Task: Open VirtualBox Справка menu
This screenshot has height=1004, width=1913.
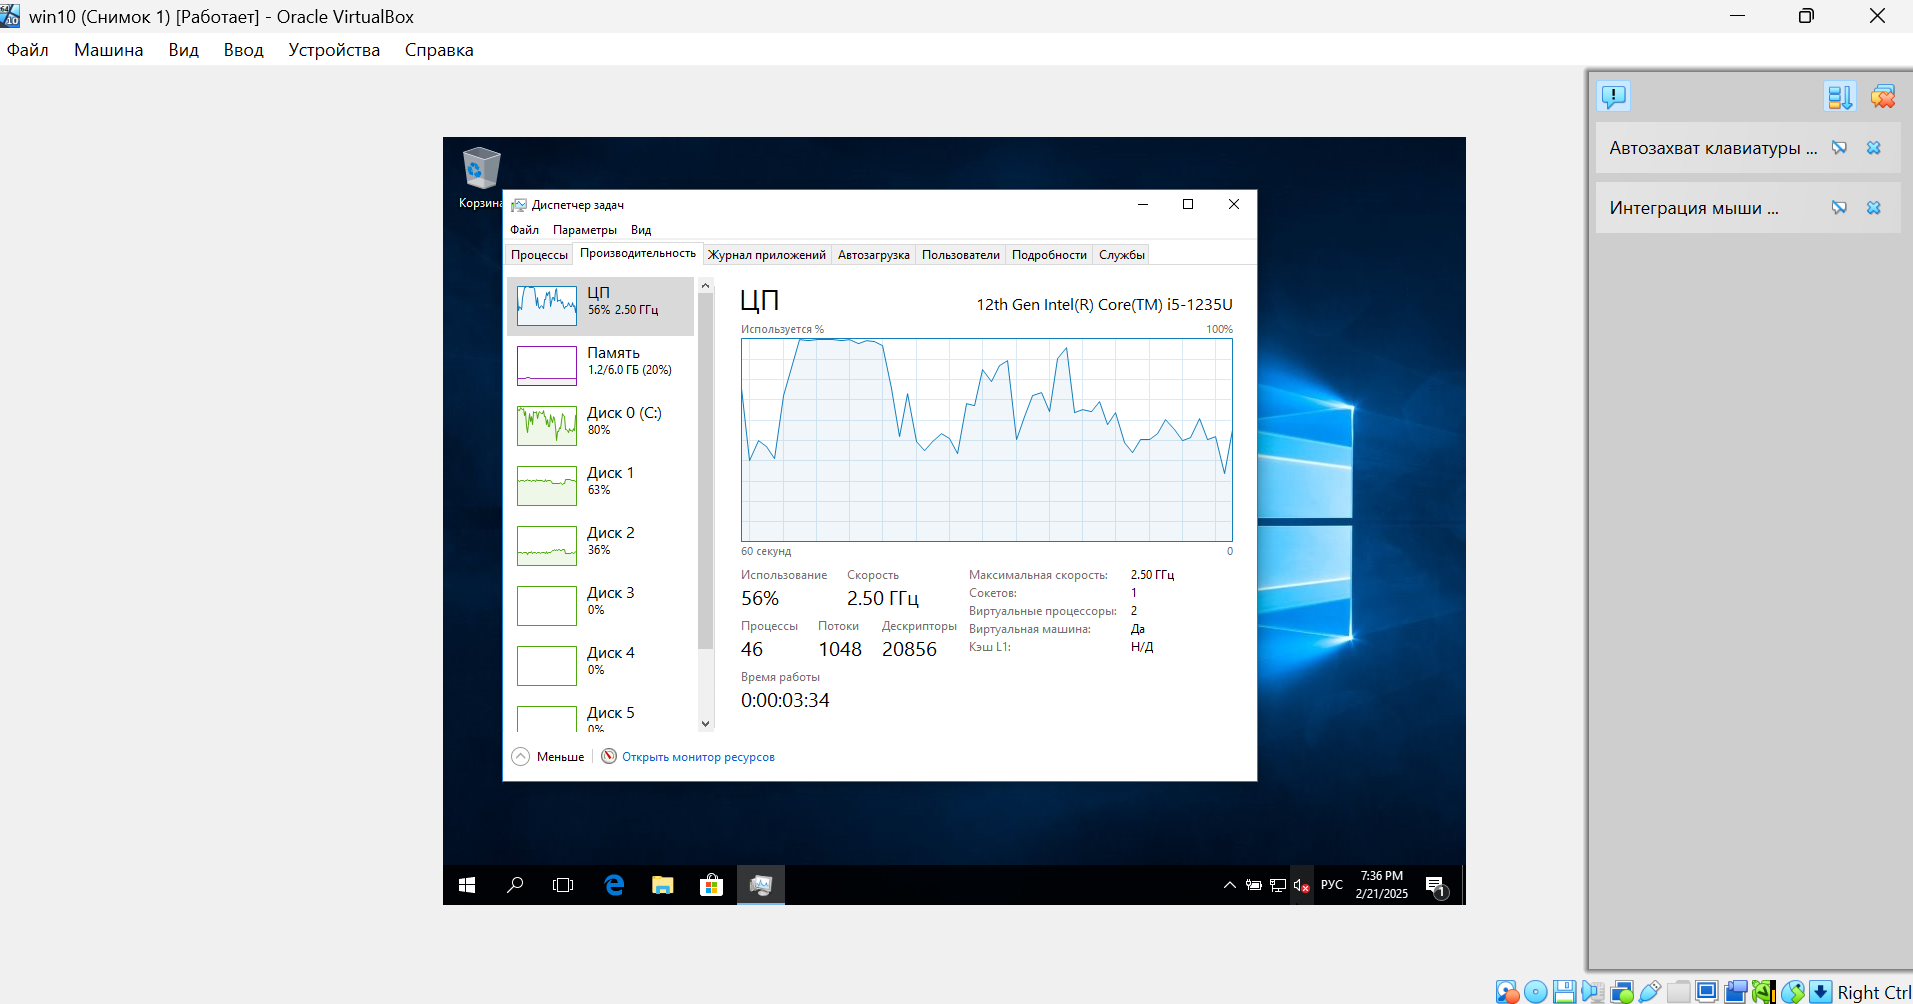Action: click(439, 50)
